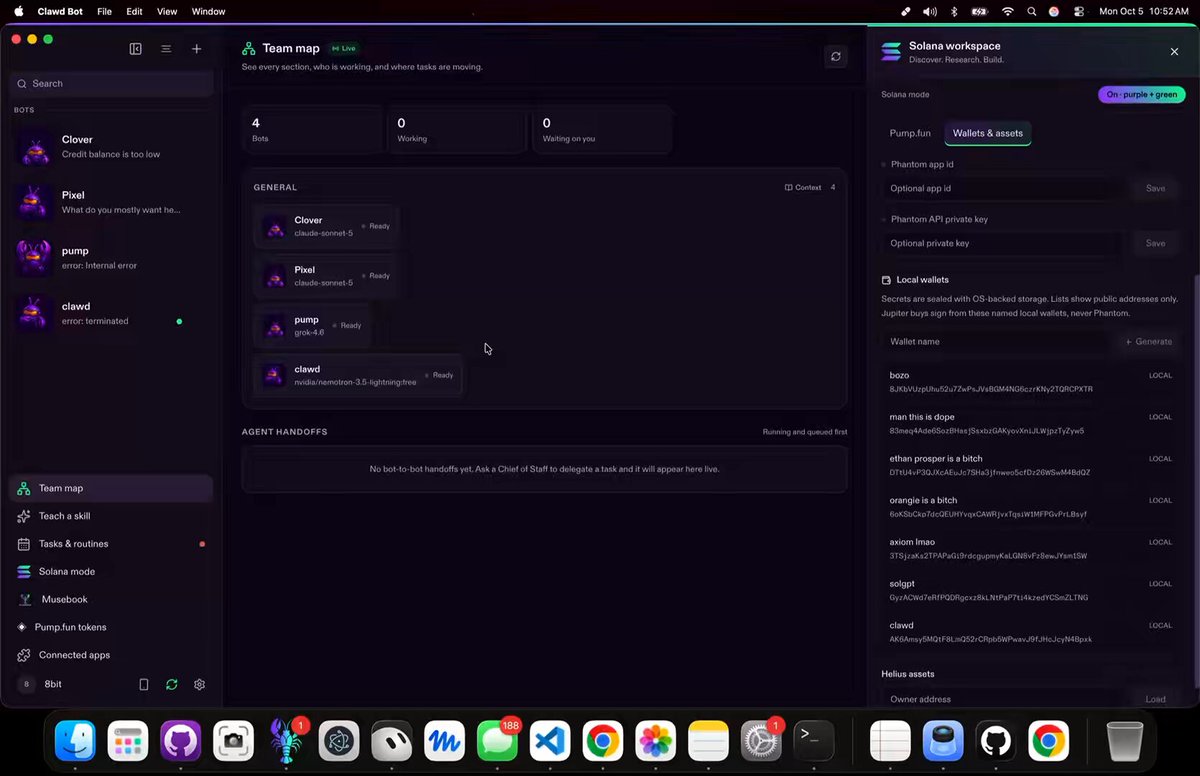Image resolution: width=1200 pixels, height=776 pixels.
Task: Open the clawd card running nvidia/nemotron-3.5-lightning:free
Action: tap(358, 375)
